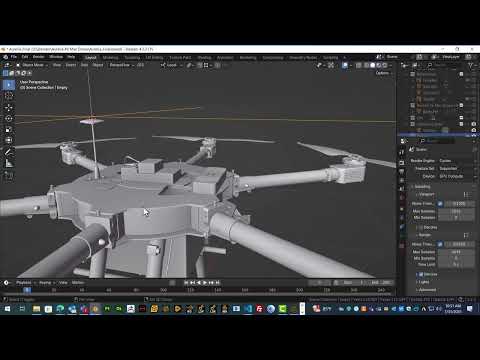Open File Explorer from the Windows taskbar

pyautogui.click(x=36, y=309)
